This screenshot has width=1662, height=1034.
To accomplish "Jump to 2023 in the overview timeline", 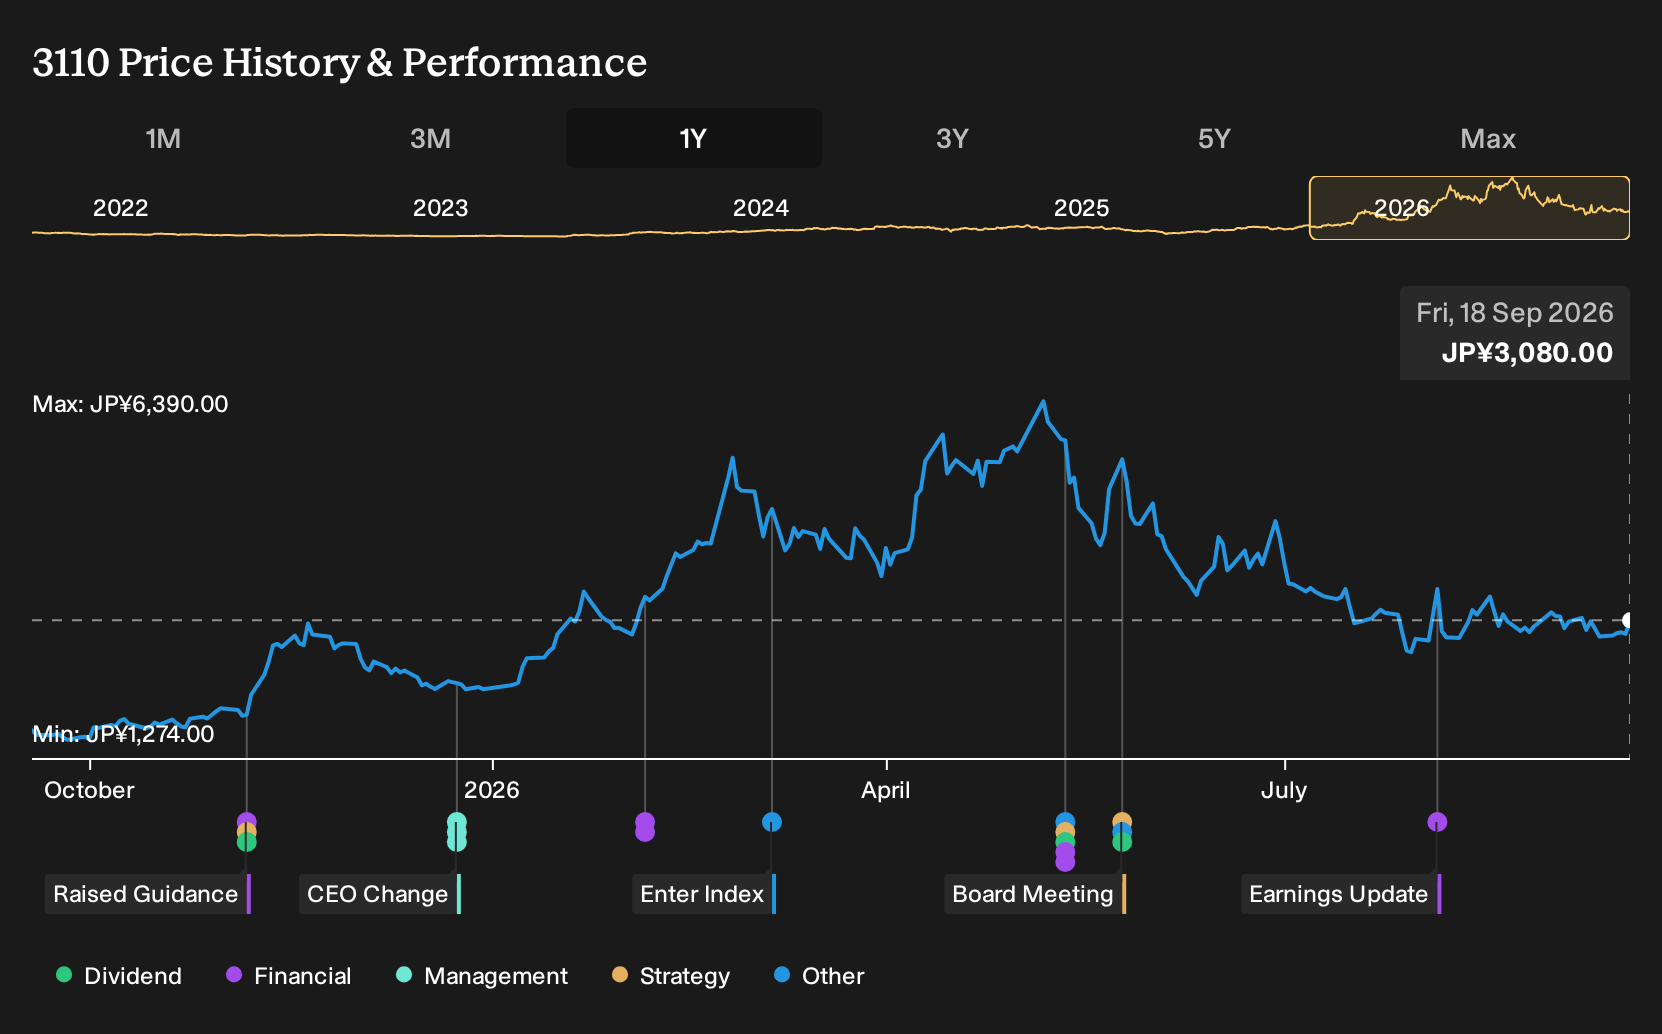I will 441,208.
